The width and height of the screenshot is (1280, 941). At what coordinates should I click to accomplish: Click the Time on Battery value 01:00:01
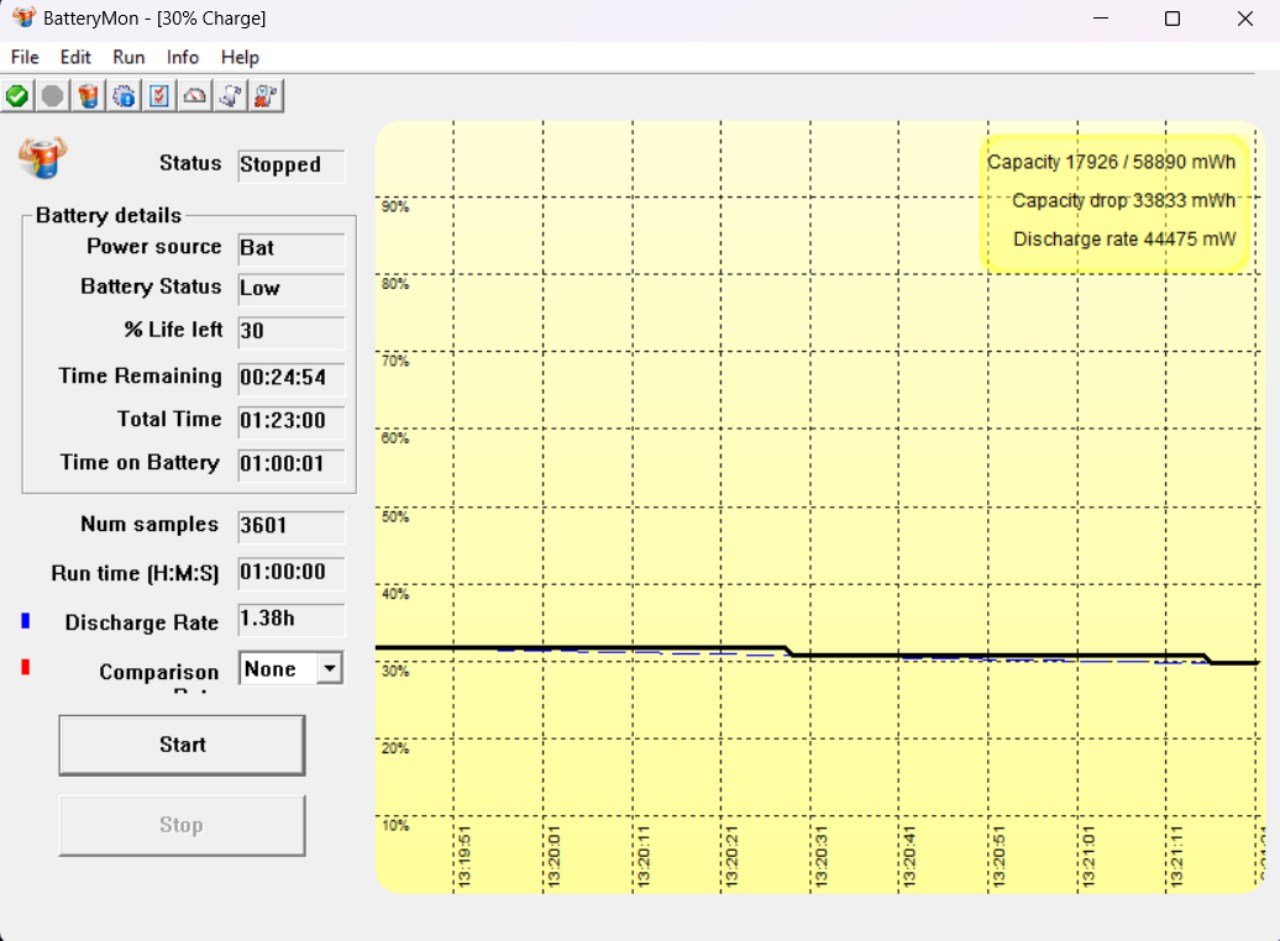click(291, 465)
